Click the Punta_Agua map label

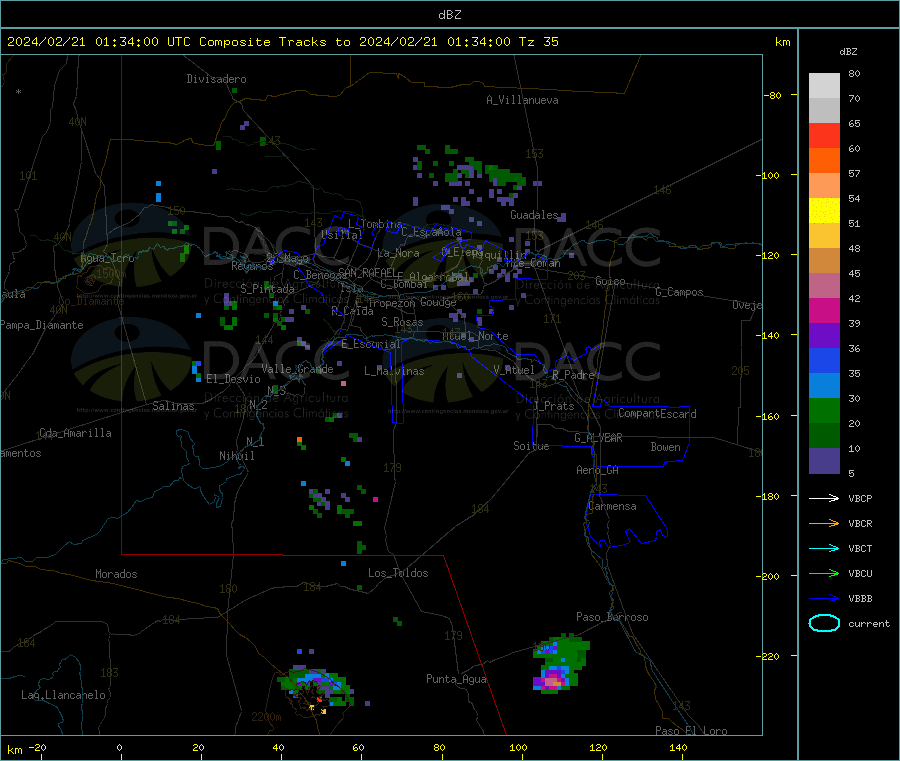click(x=456, y=679)
